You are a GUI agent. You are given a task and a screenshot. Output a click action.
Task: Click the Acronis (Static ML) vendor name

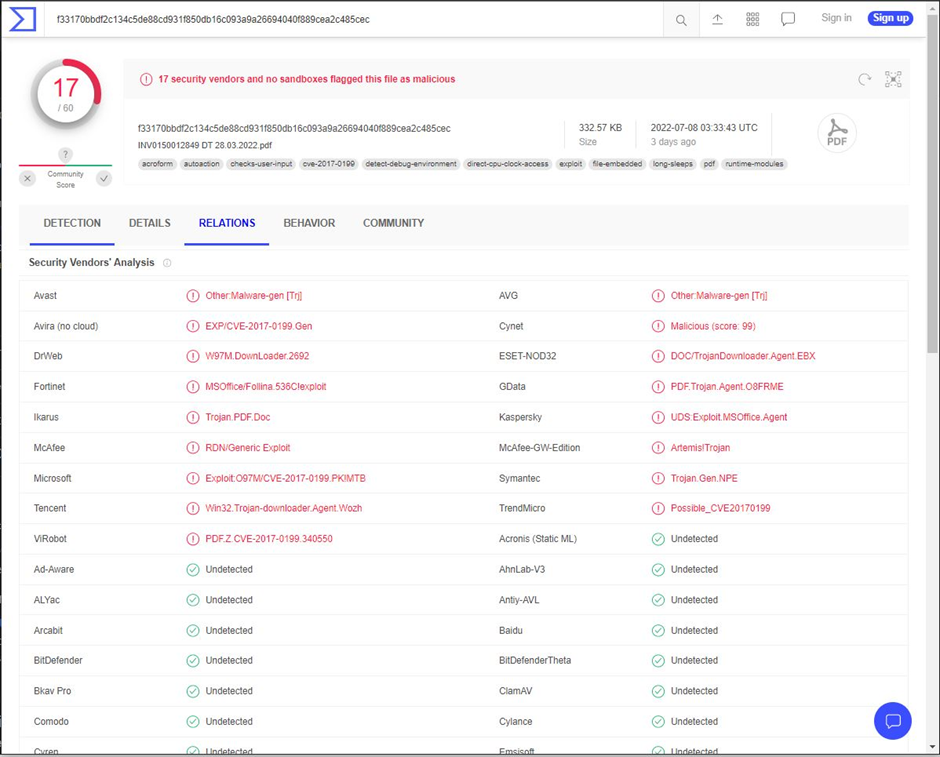pyautogui.click(x=538, y=539)
